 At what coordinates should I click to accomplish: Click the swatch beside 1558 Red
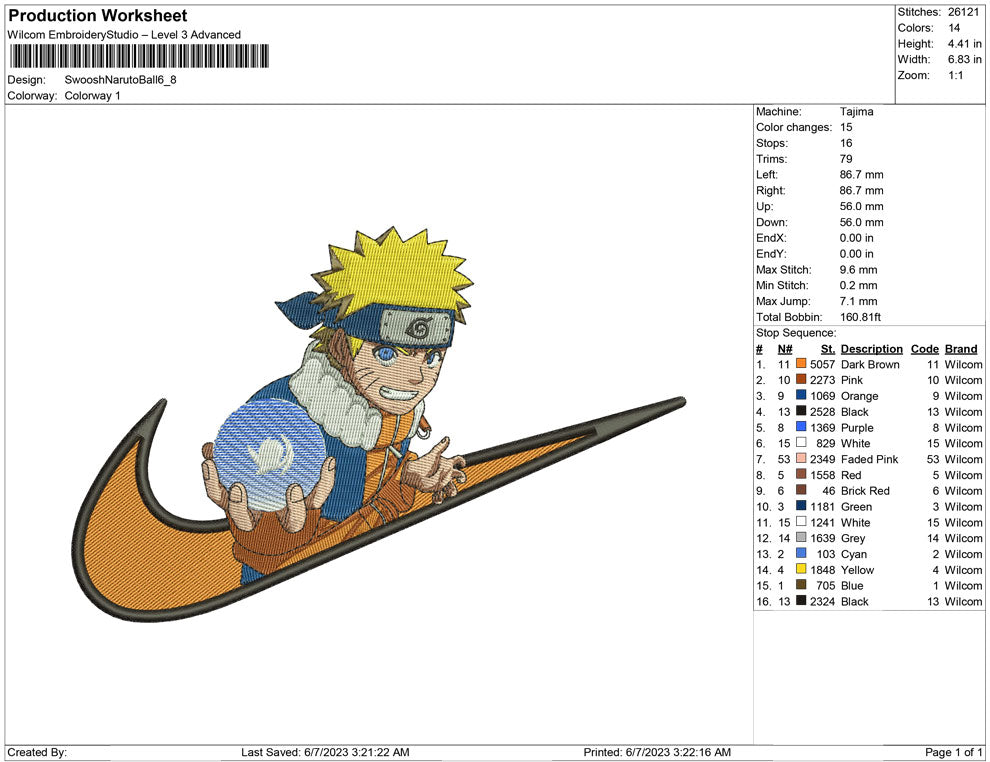point(801,474)
